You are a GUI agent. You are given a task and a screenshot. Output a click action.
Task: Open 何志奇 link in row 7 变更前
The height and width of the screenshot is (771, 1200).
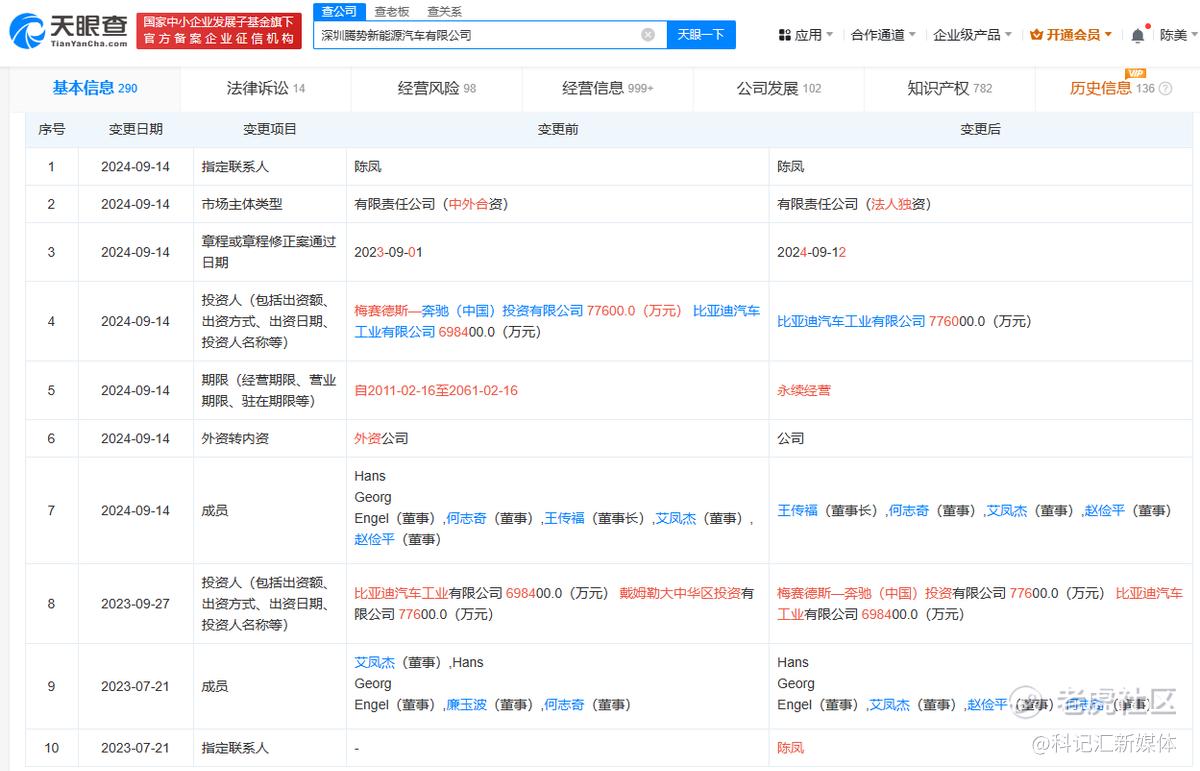coord(466,518)
